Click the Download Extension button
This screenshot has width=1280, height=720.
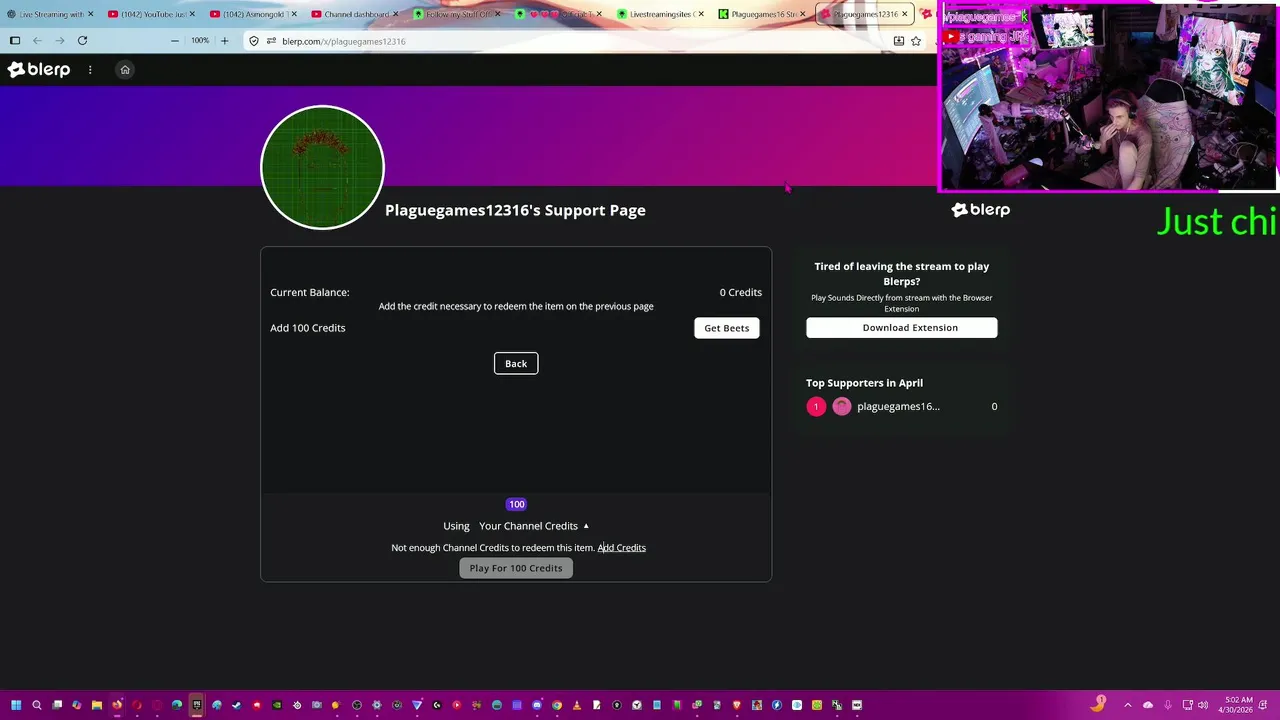coord(902,327)
